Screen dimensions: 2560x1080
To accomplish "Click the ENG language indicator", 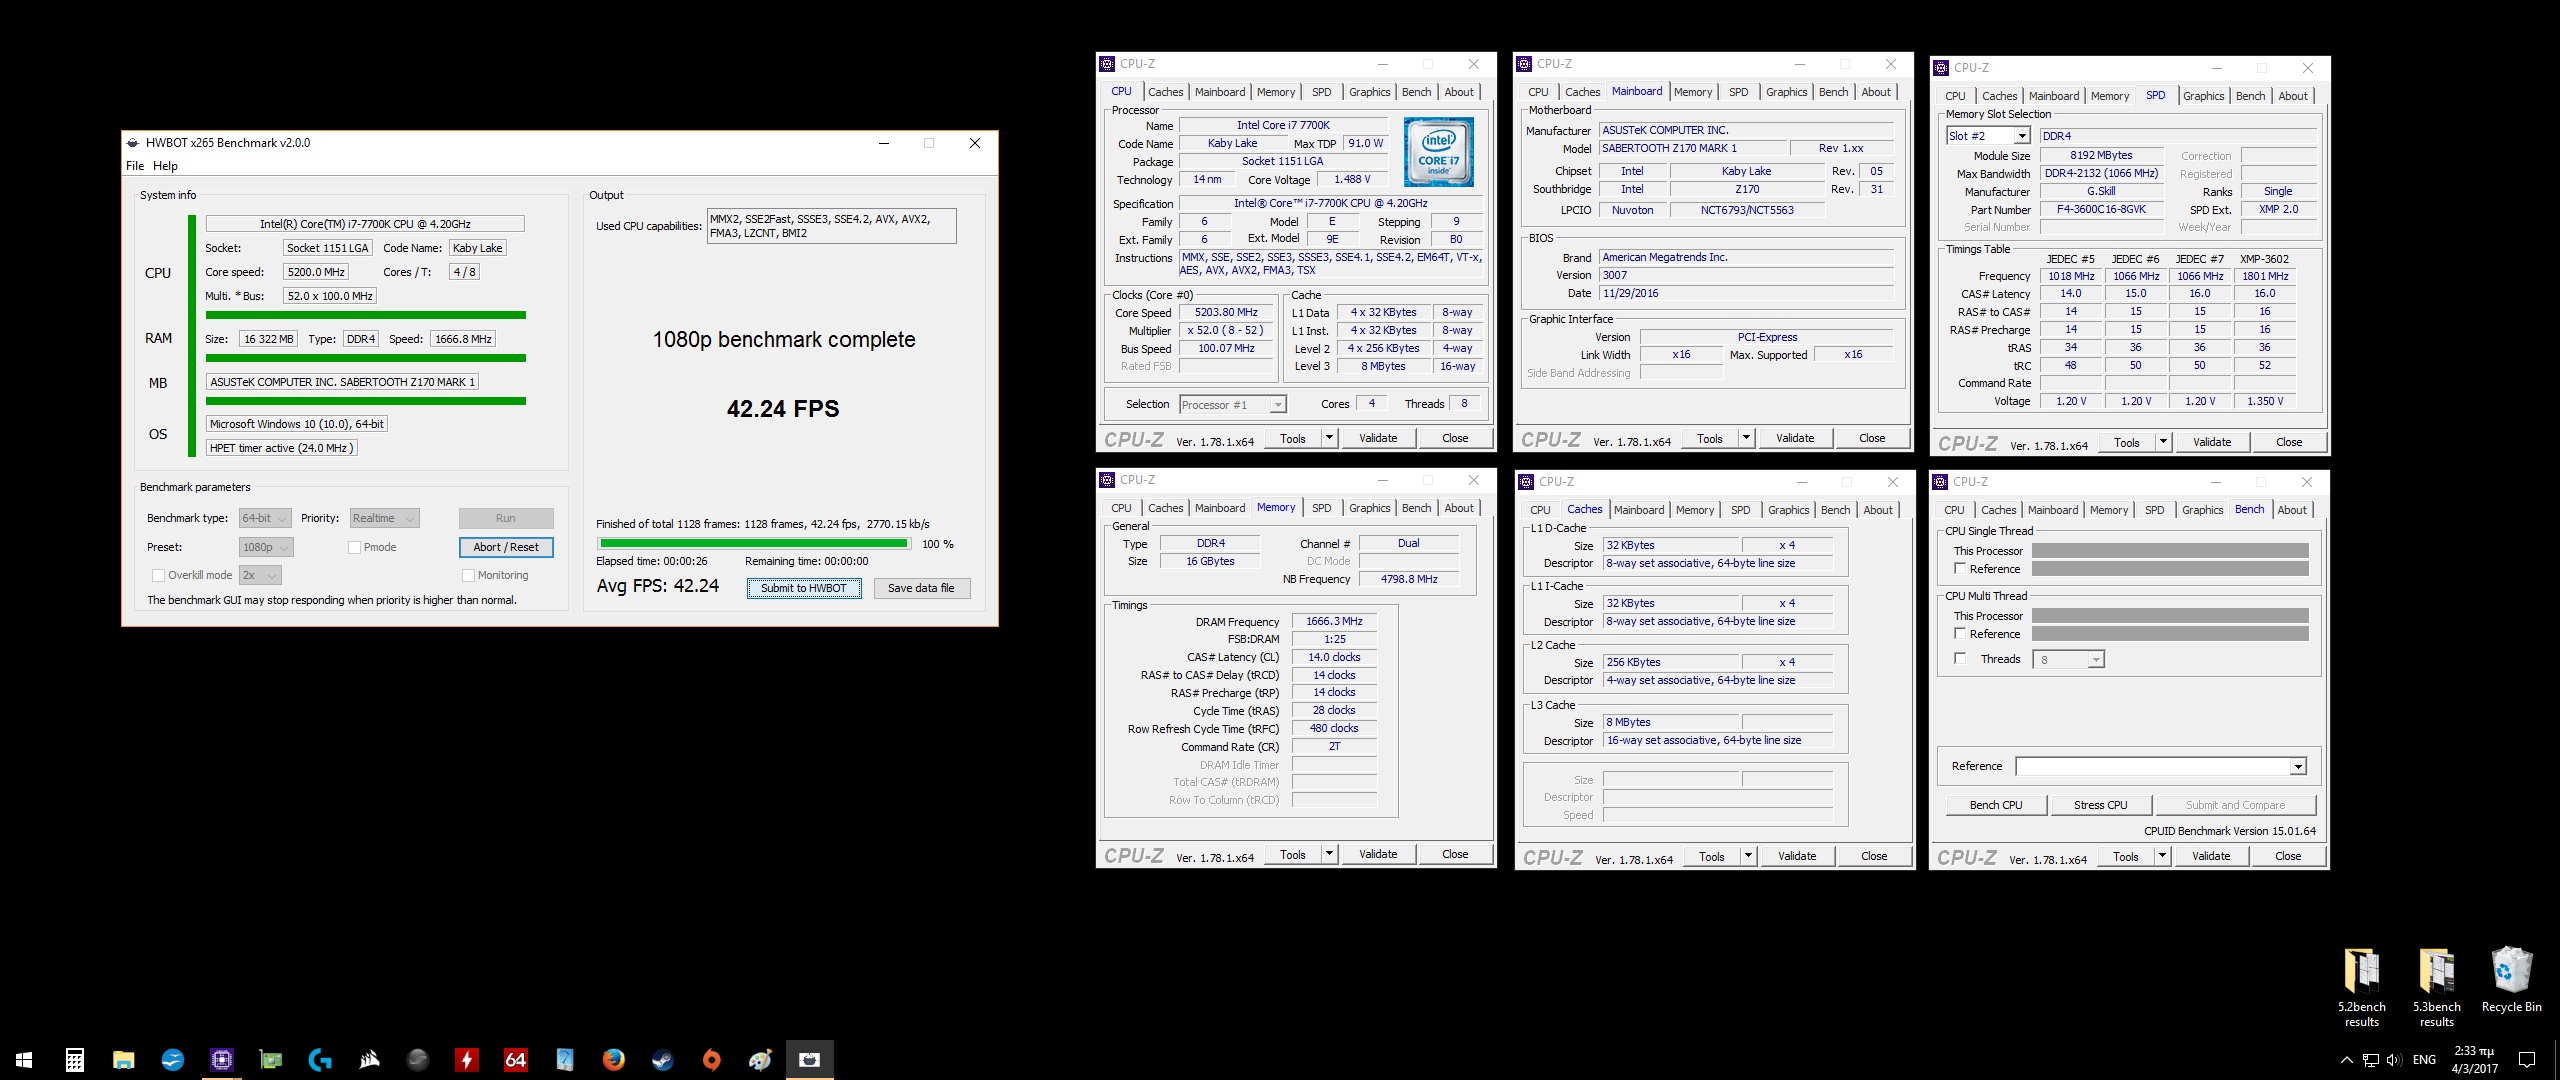I will [x=2424, y=1060].
